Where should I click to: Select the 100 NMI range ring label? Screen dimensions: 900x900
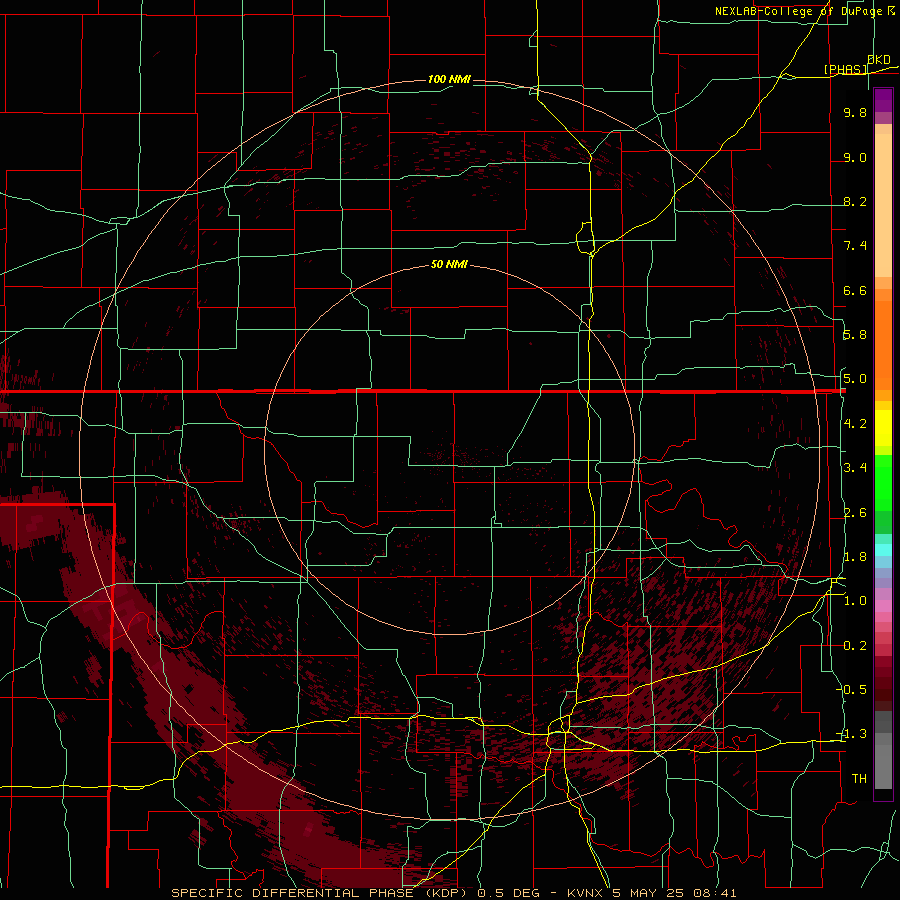[x=449, y=79]
